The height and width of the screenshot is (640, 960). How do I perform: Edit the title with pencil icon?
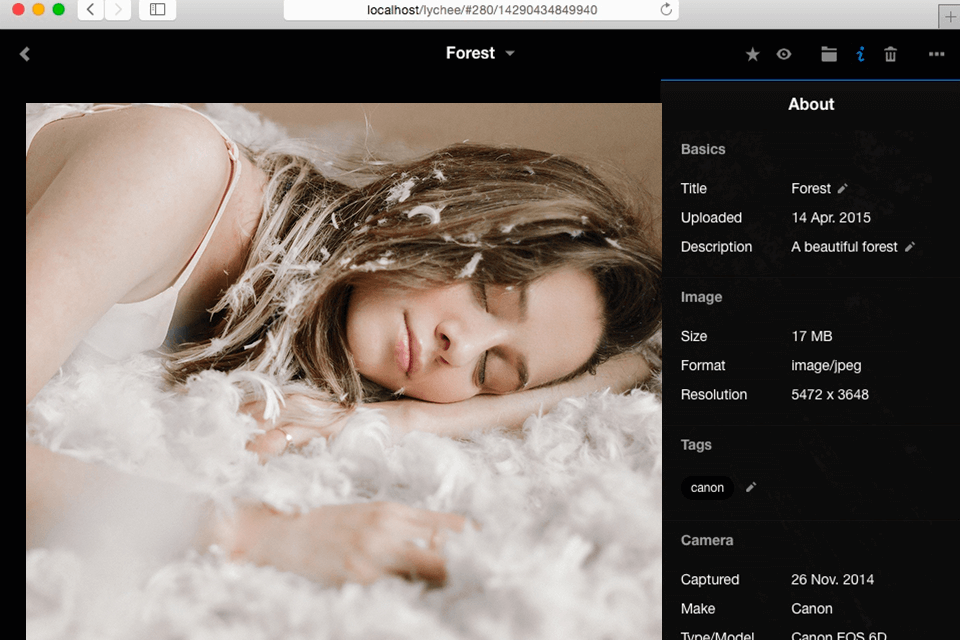(x=842, y=189)
